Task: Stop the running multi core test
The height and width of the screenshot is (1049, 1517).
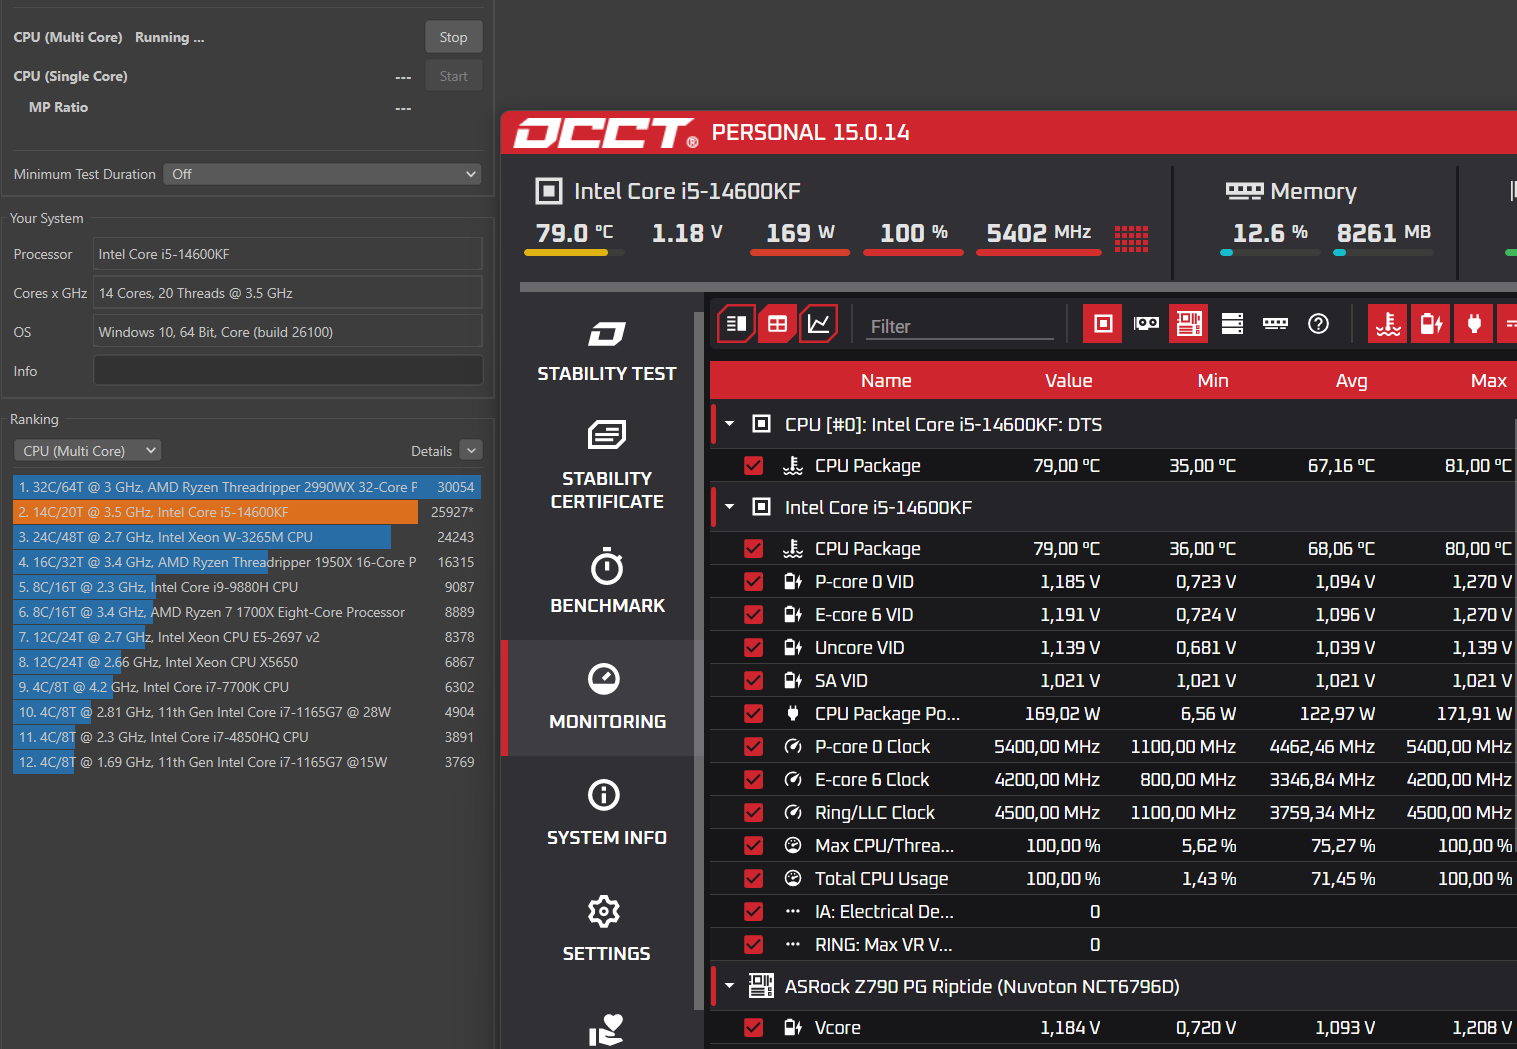Action: [453, 37]
